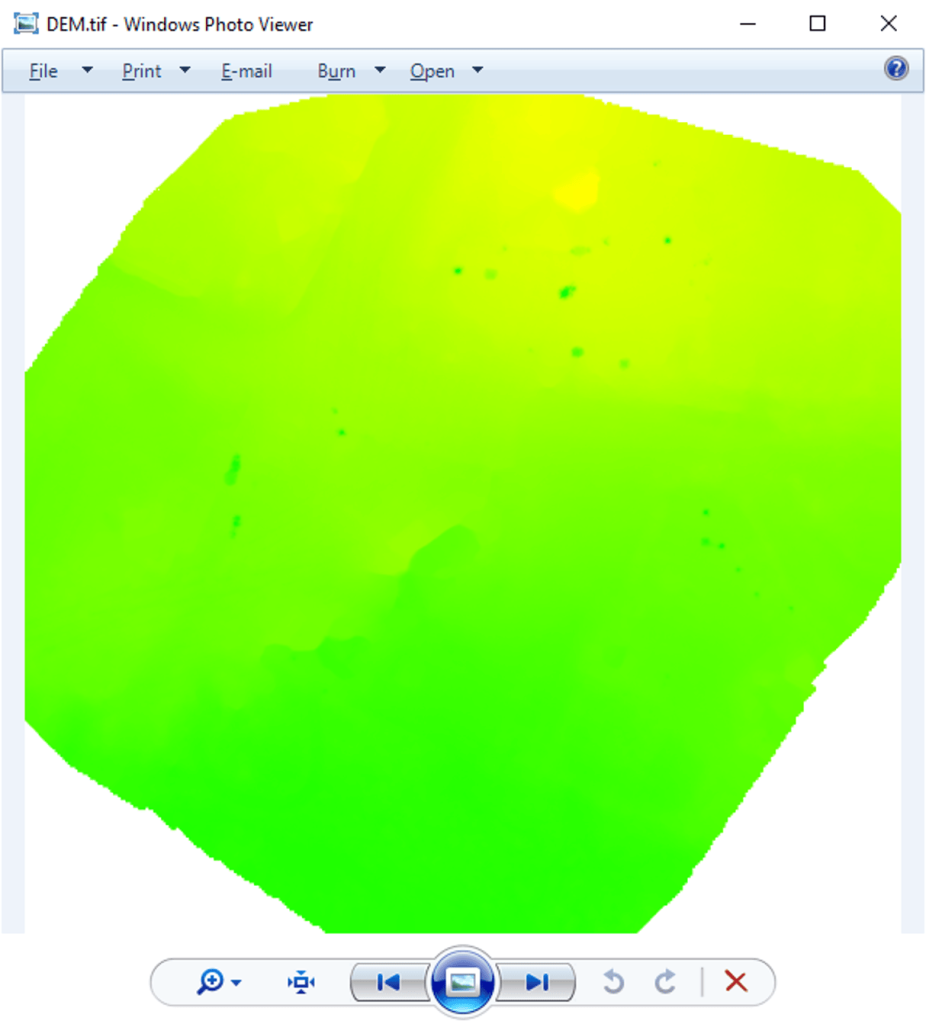Start the slideshow from the center button

[x=462, y=982]
